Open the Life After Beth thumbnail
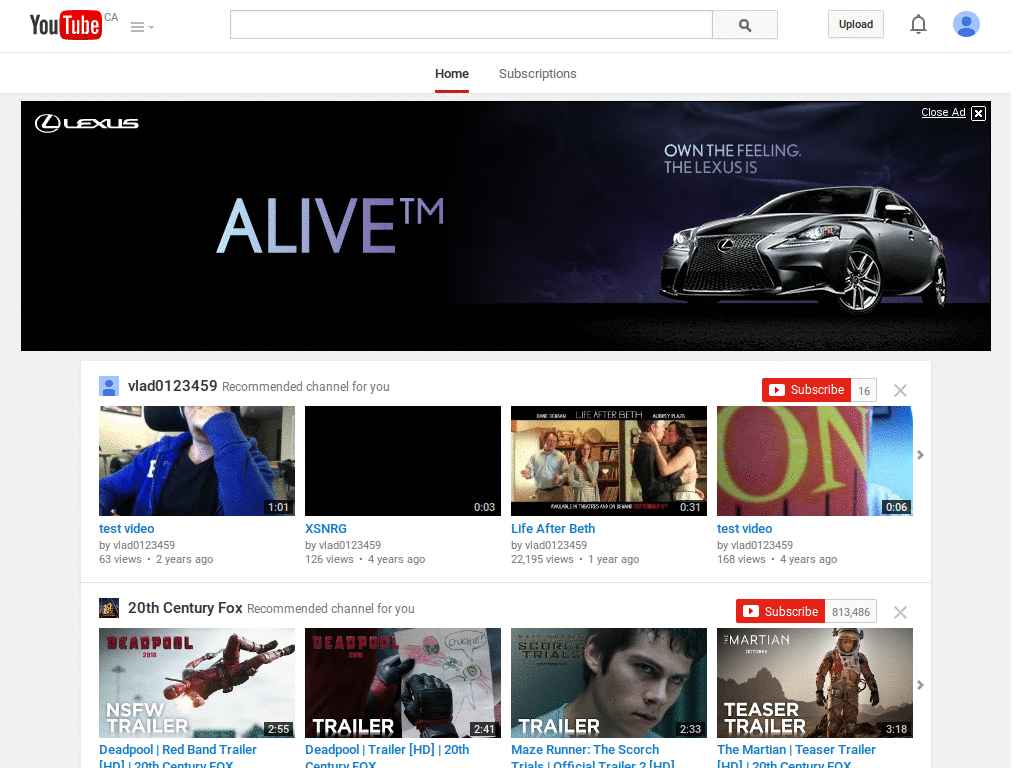 point(609,461)
